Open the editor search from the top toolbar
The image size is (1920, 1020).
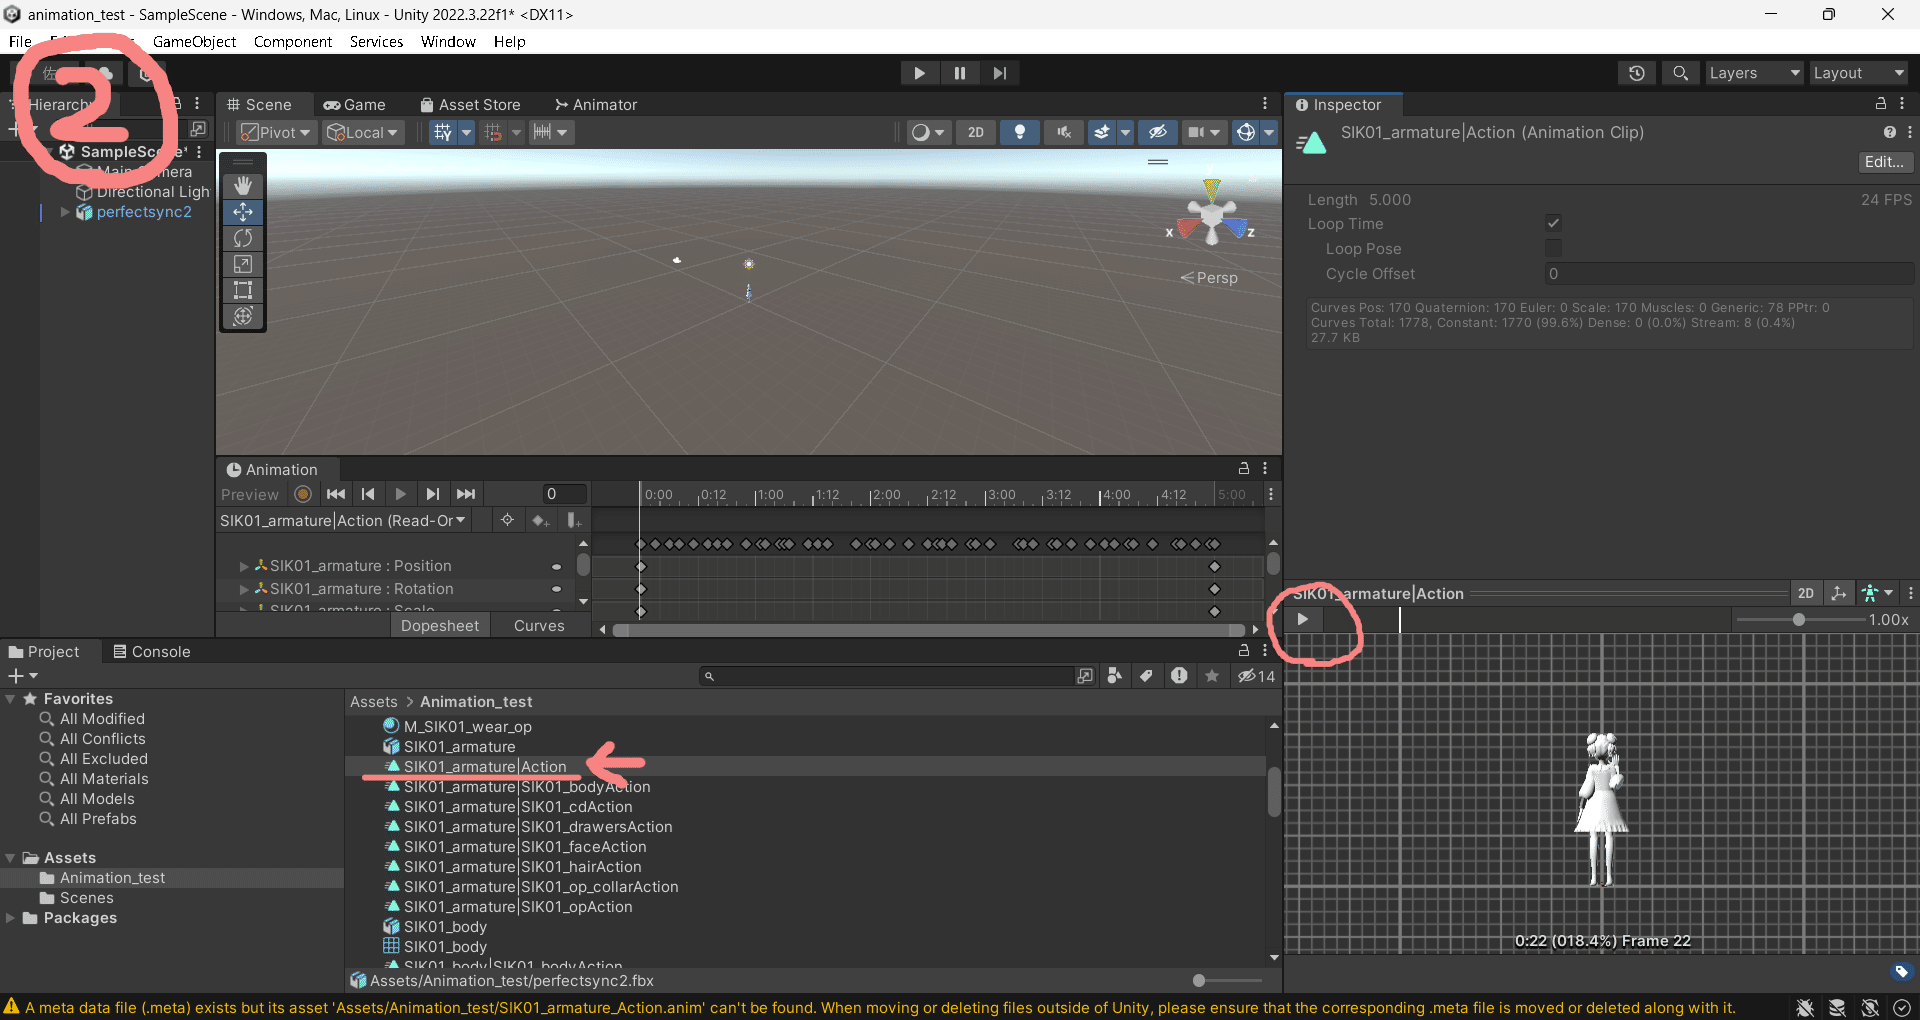(x=1680, y=73)
